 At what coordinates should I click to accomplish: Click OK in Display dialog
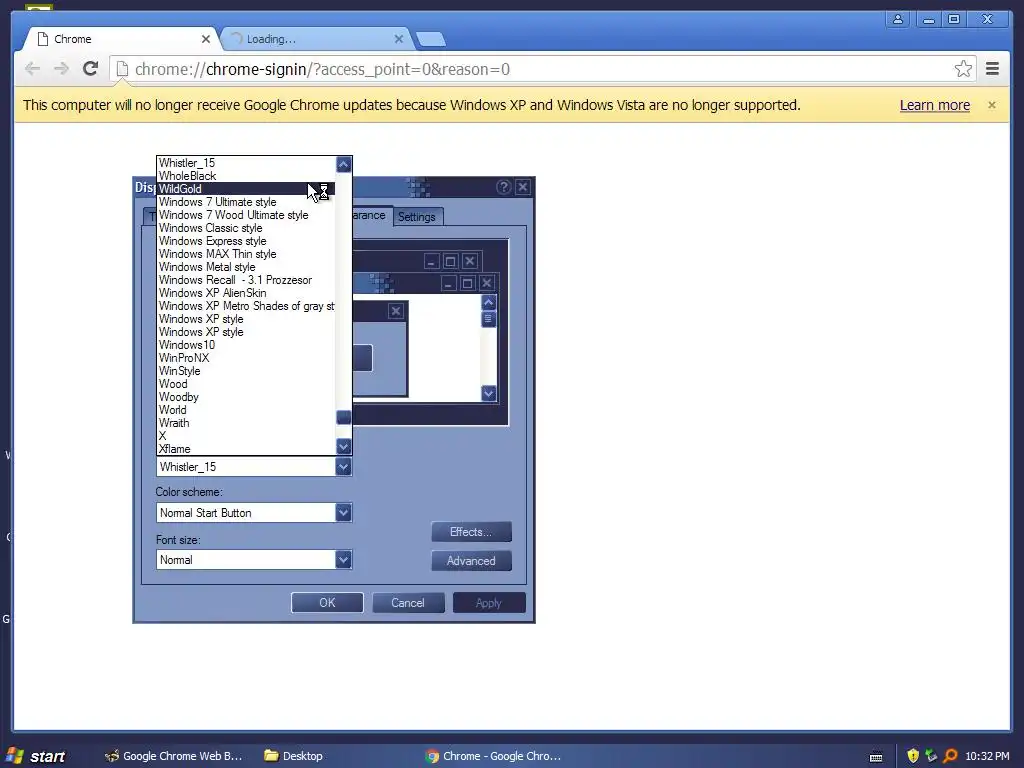[x=327, y=603]
